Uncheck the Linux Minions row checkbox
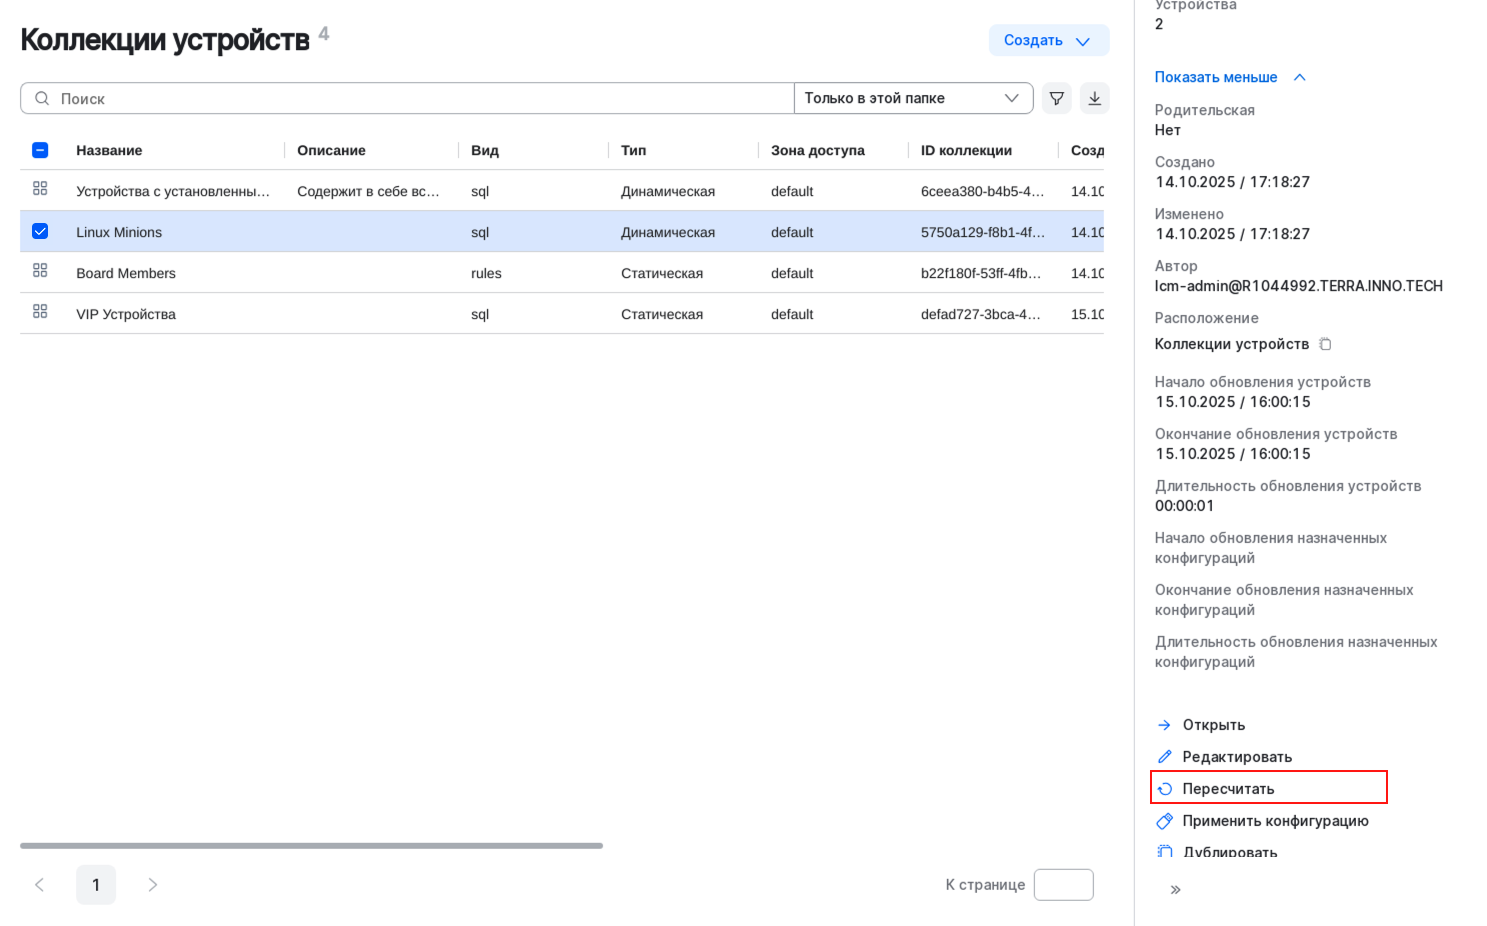The image size is (1487, 926). point(40,232)
